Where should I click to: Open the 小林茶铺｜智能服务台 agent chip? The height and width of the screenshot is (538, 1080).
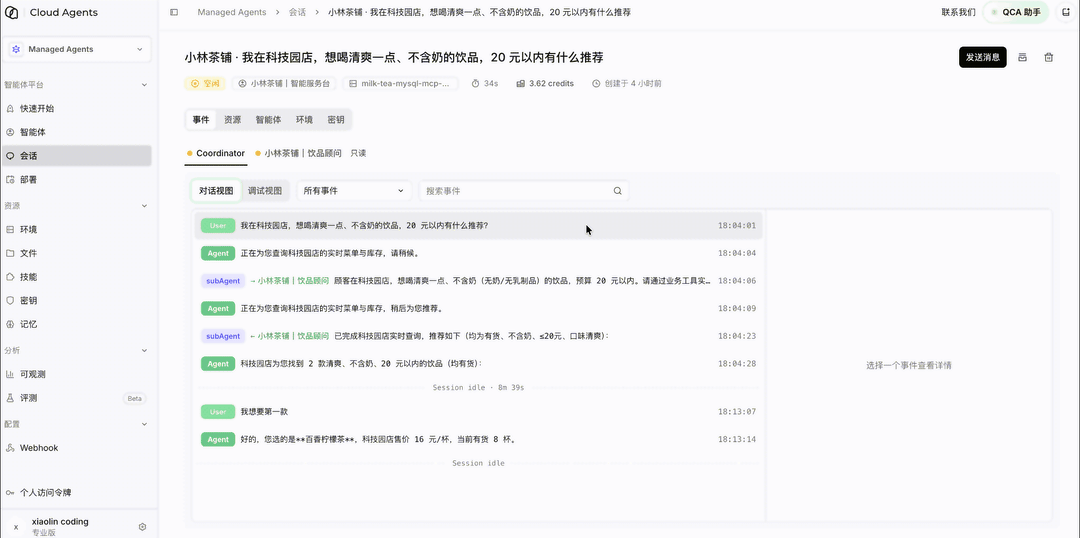click(x=284, y=83)
